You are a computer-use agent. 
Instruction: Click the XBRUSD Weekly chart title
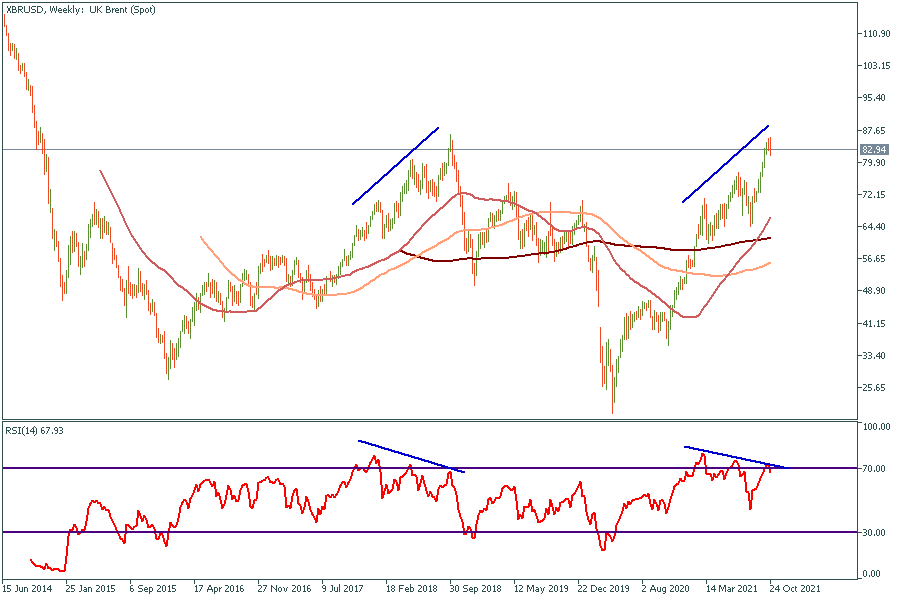[x=70, y=9]
